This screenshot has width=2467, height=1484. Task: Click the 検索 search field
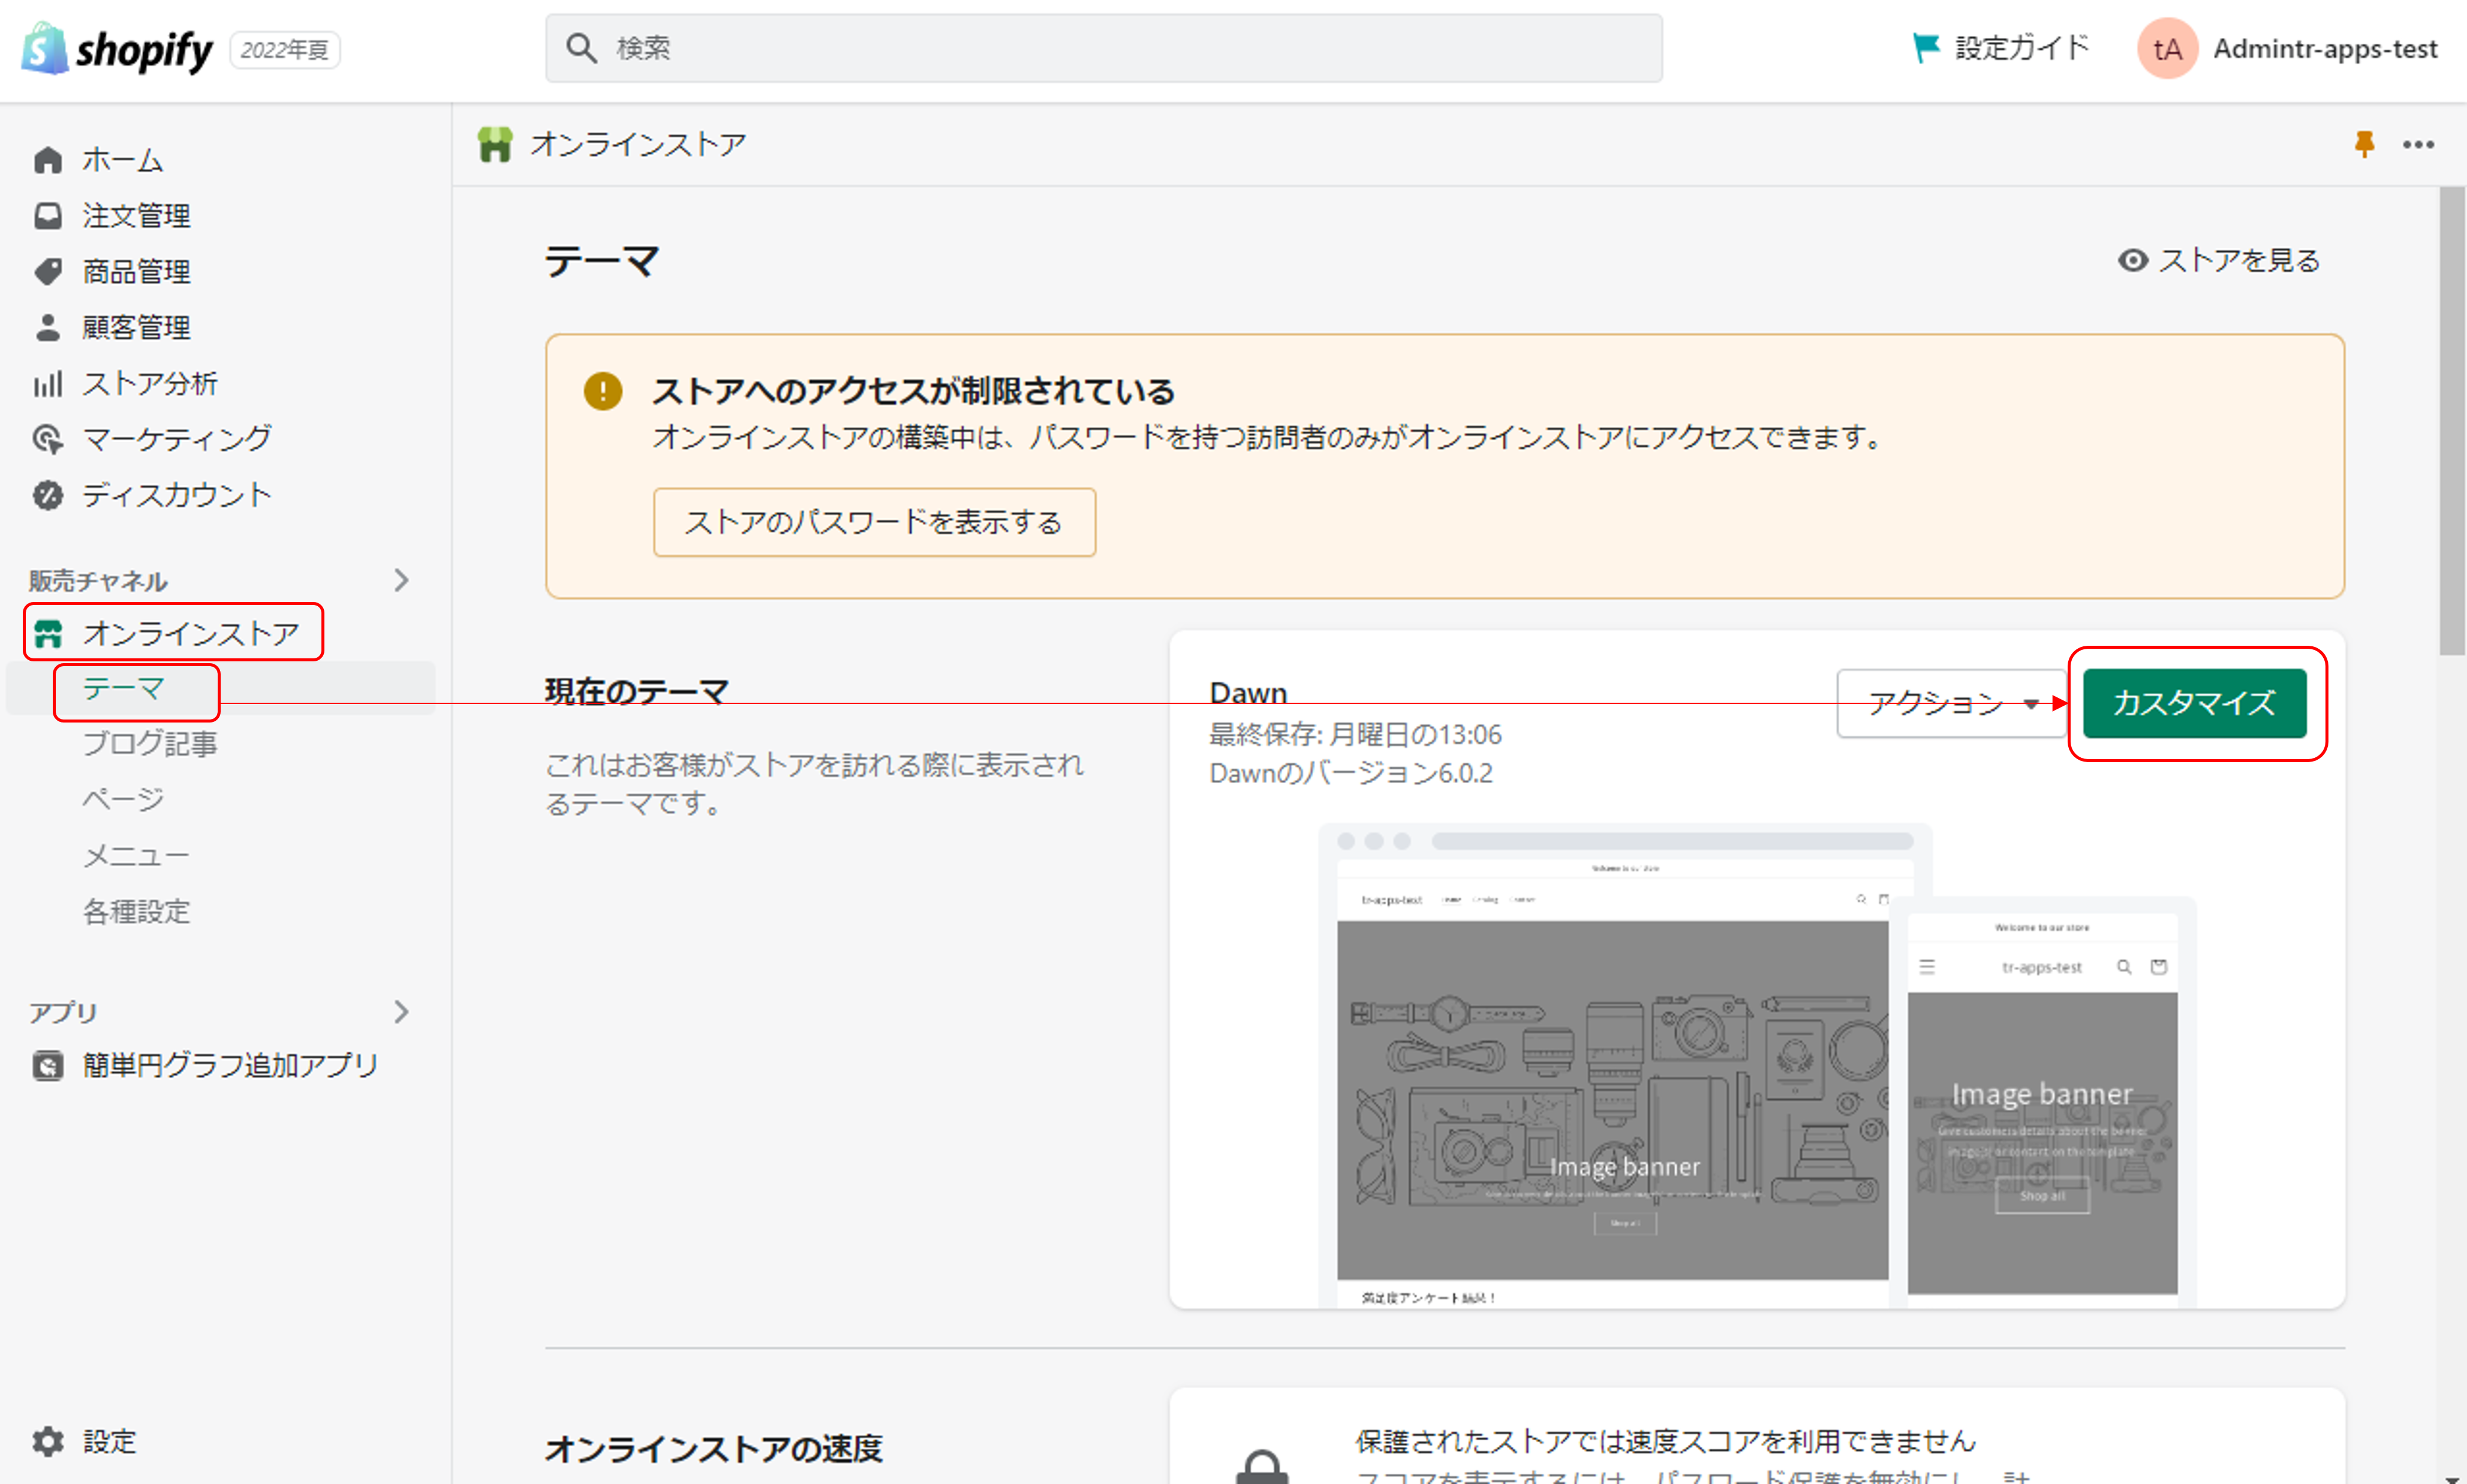tap(1103, 48)
